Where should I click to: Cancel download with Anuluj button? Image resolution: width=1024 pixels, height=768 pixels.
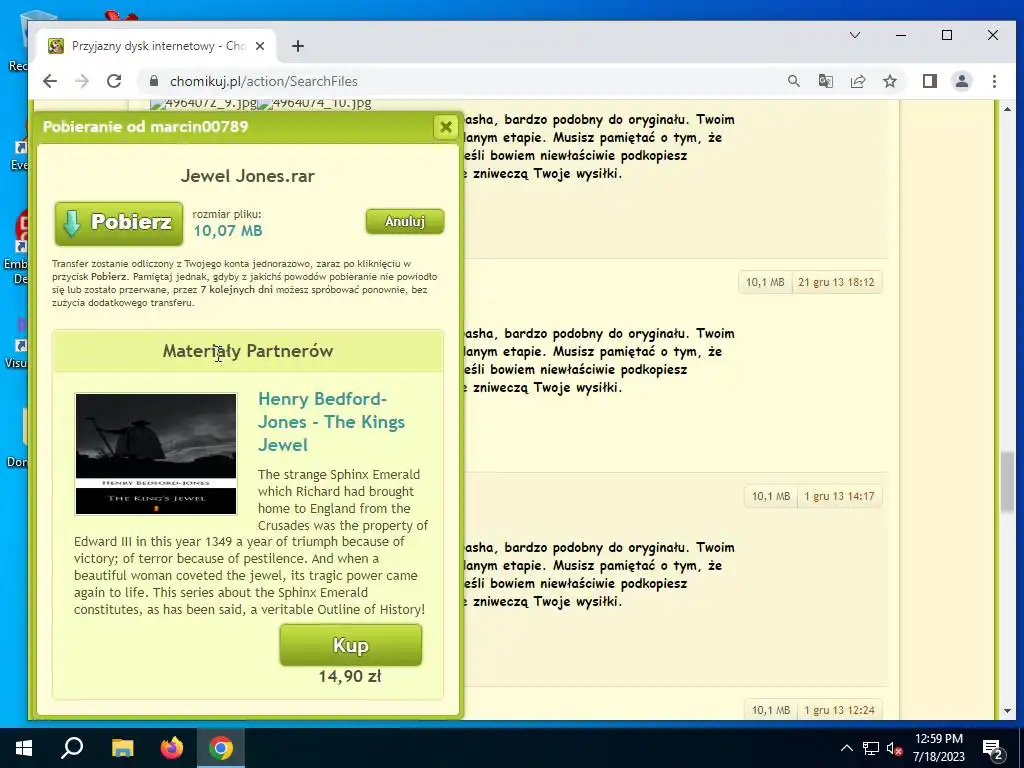405,221
